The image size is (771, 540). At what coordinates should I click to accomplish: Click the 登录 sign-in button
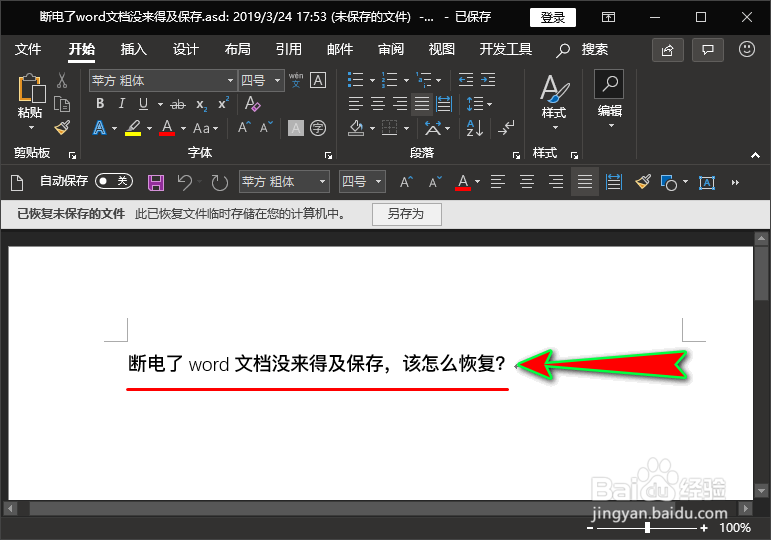553,18
